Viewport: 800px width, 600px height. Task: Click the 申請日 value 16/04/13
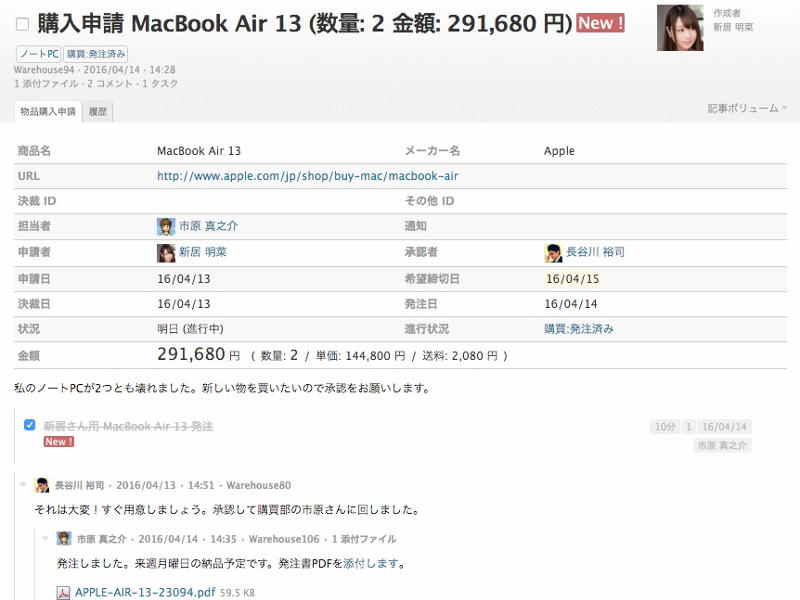click(184, 279)
